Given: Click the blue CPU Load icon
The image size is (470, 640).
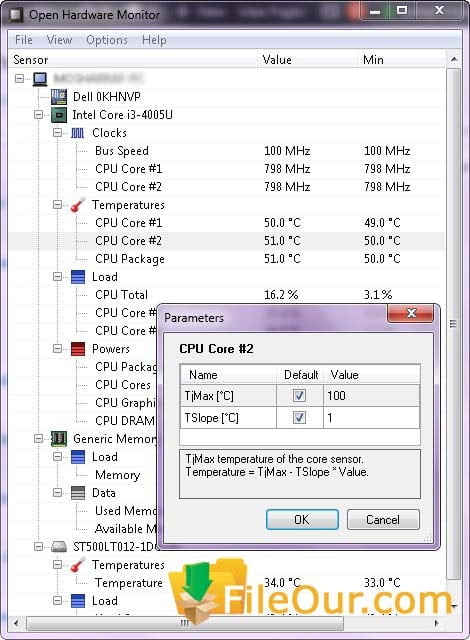Looking at the screenshot, I should [78, 276].
